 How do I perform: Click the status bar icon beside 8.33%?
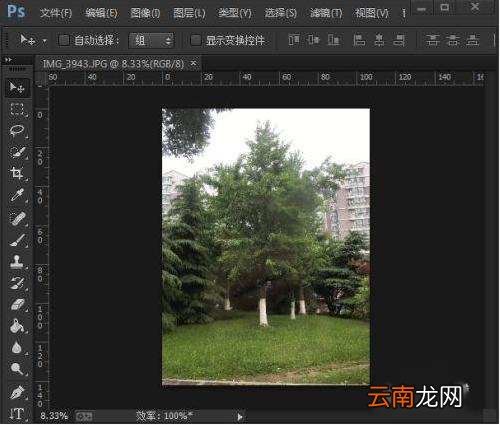[x=84, y=416]
